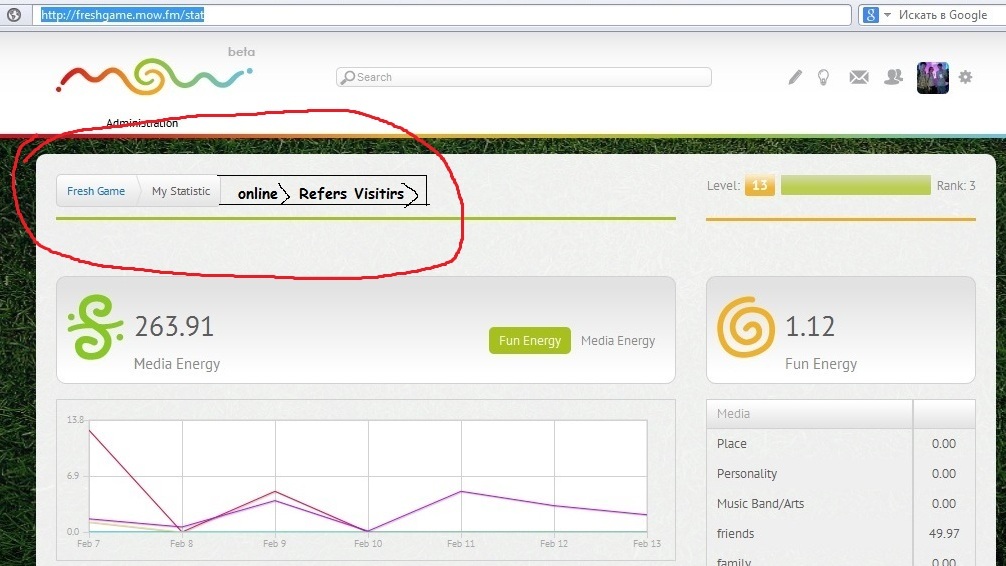The image size is (1006, 566).
Task: Click the Level 13 badge
Action: pos(760,185)
